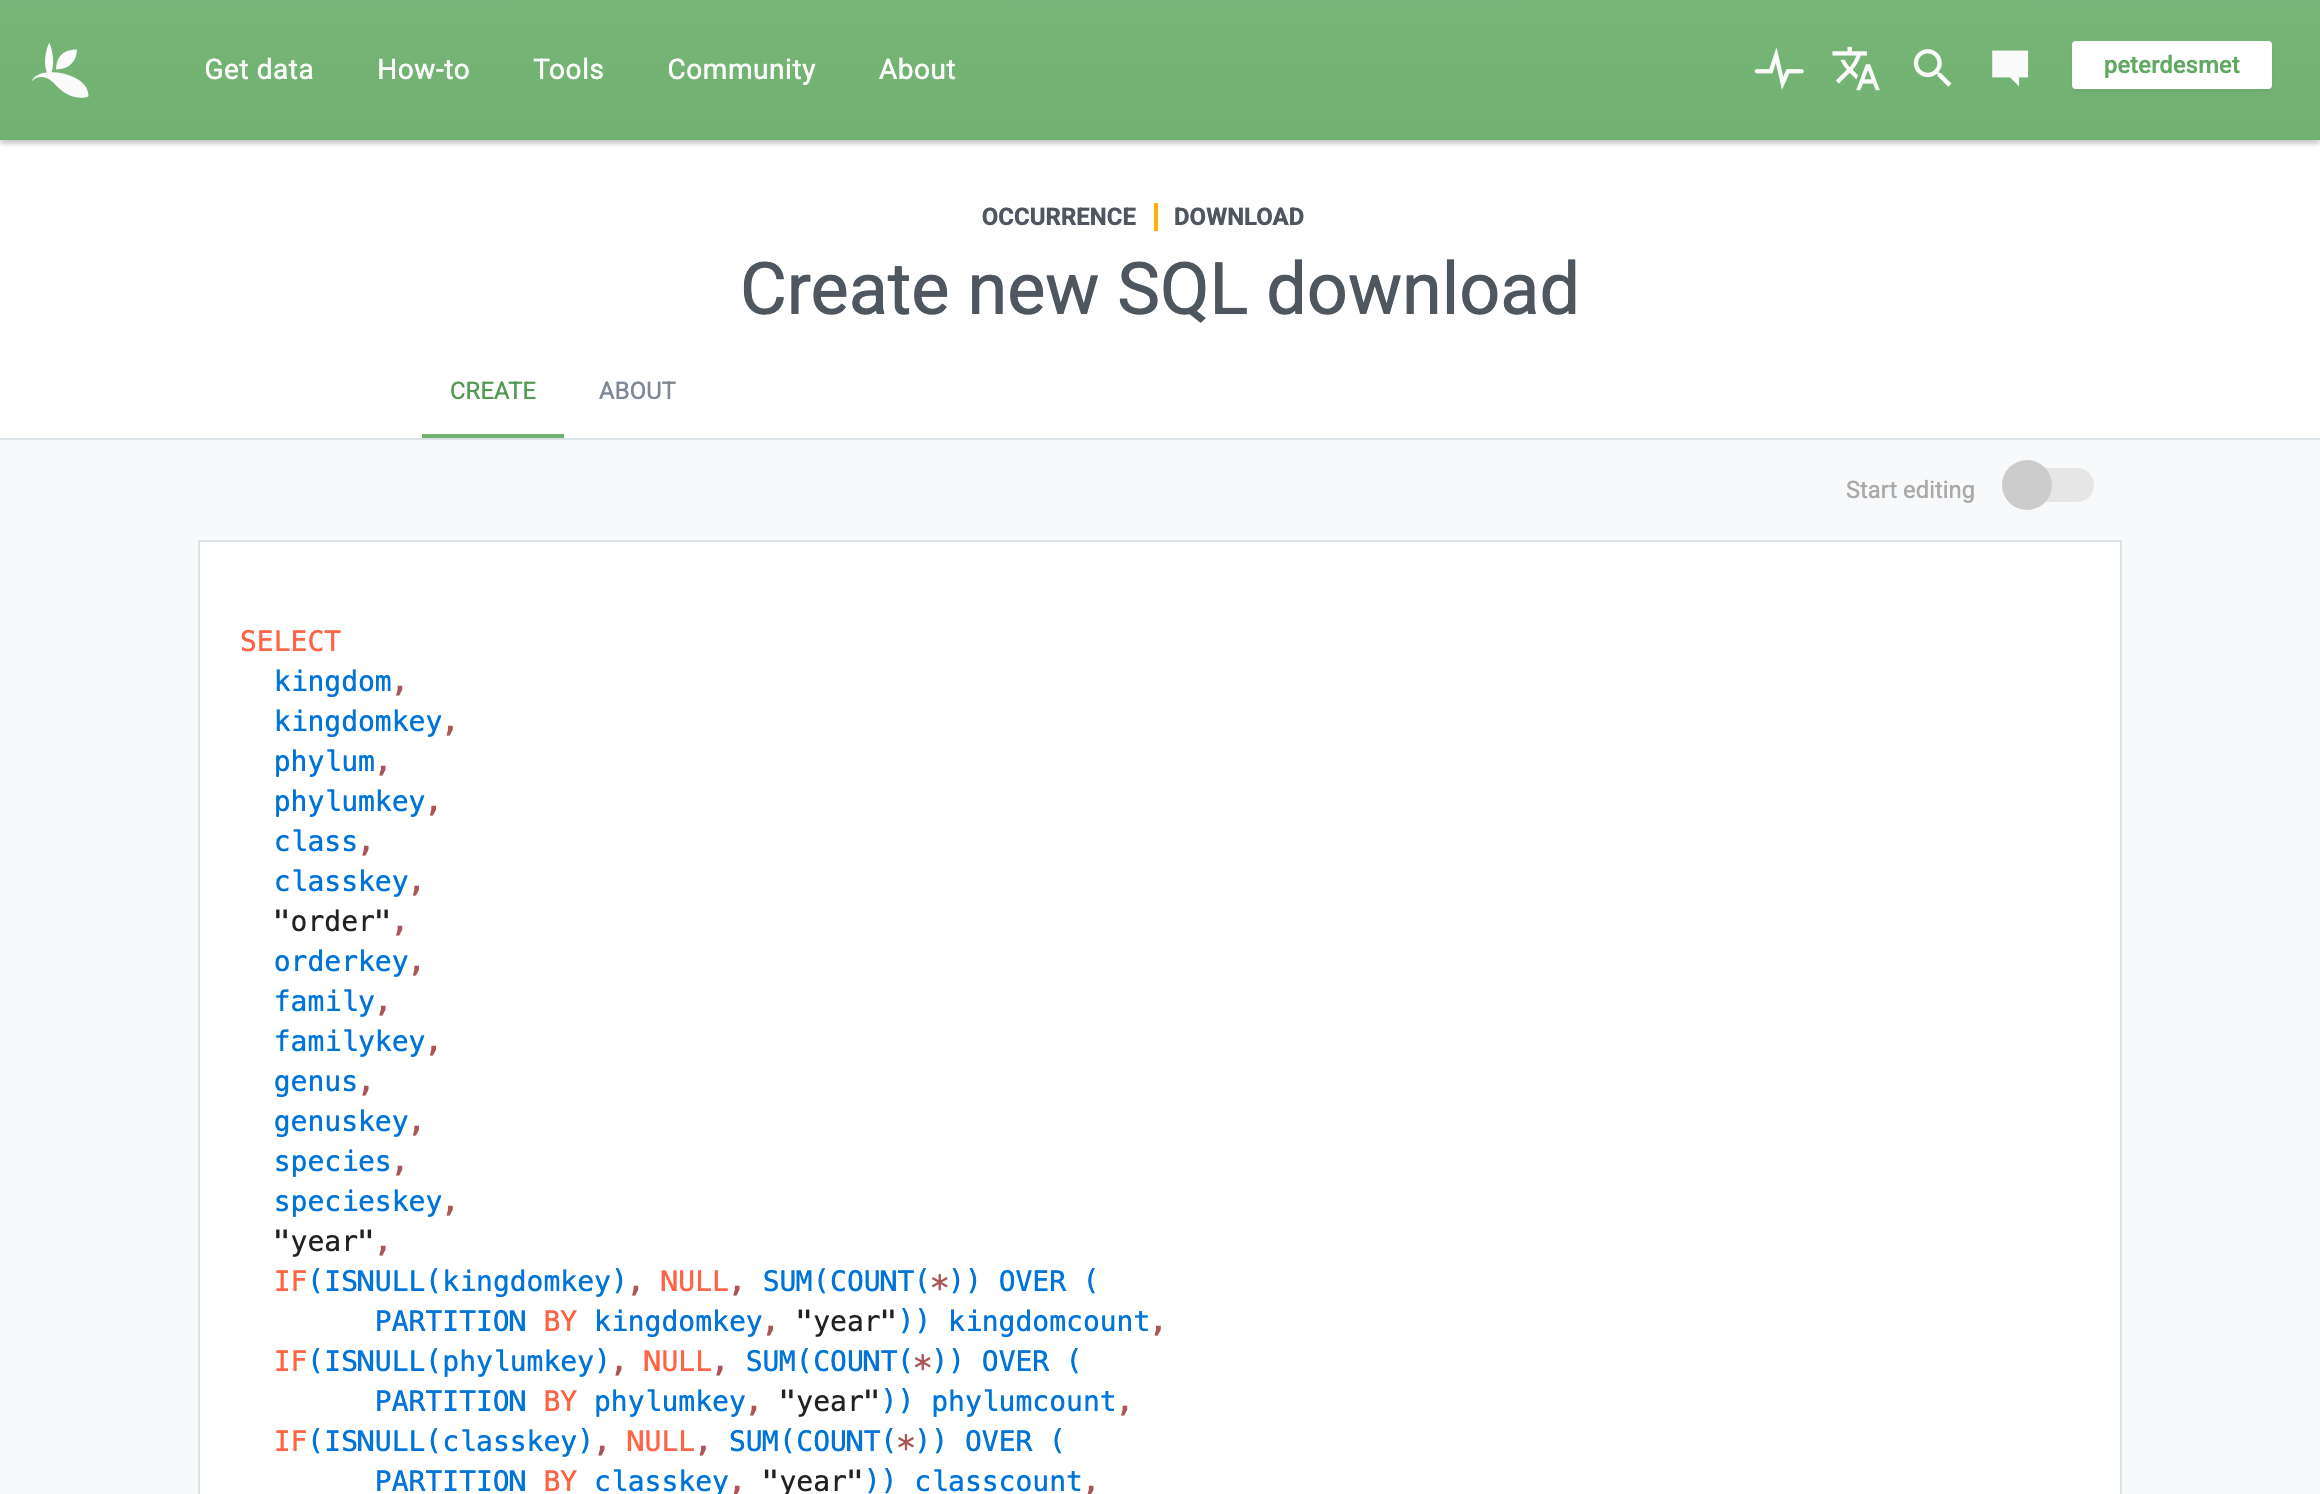
Task: Click the 'genuskey,' line in the query
Action: (x=348, y=1122)
